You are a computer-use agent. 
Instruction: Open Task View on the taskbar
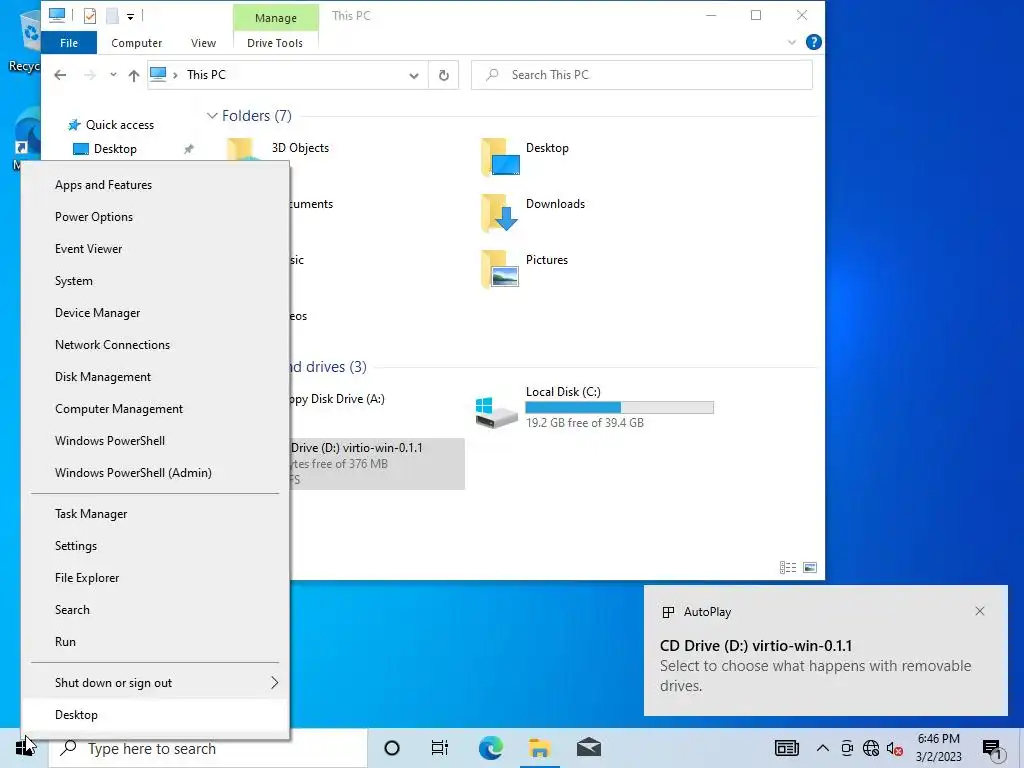click(x=440, y=748)
